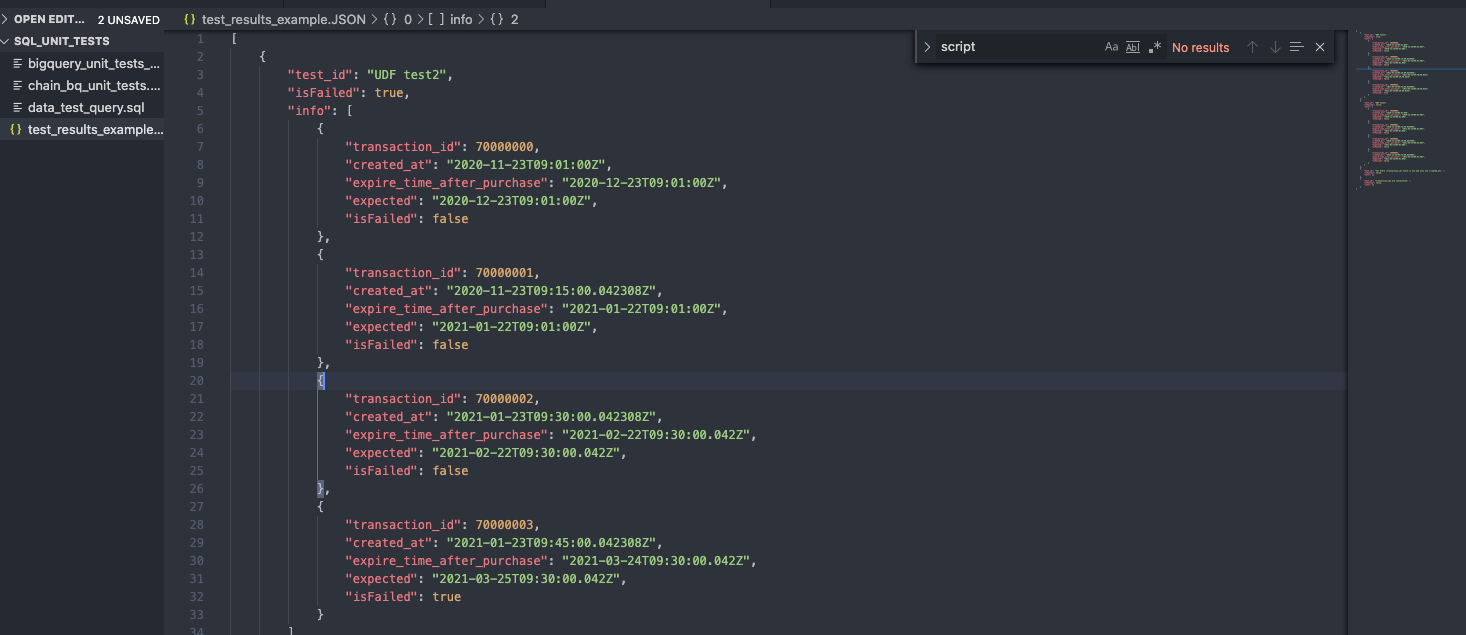Click "2021-03-24T09:30:00.042Z" value
1466x635 pixels.
click(658, 561)
